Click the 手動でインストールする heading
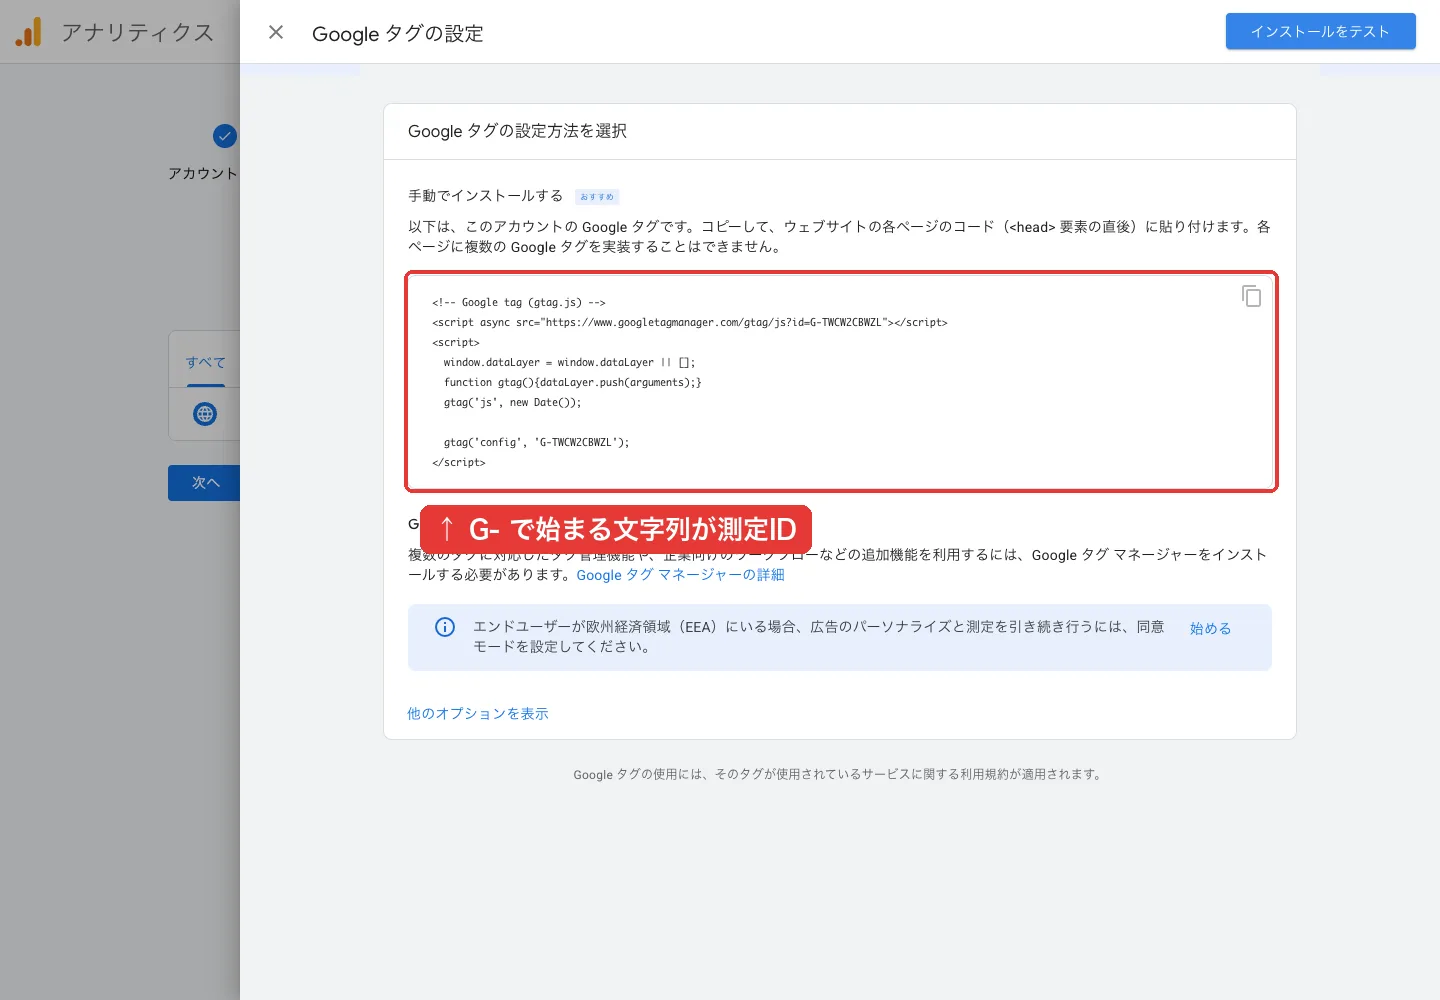This screenshot has width=1440, height=1000. (x=486, y=196)
